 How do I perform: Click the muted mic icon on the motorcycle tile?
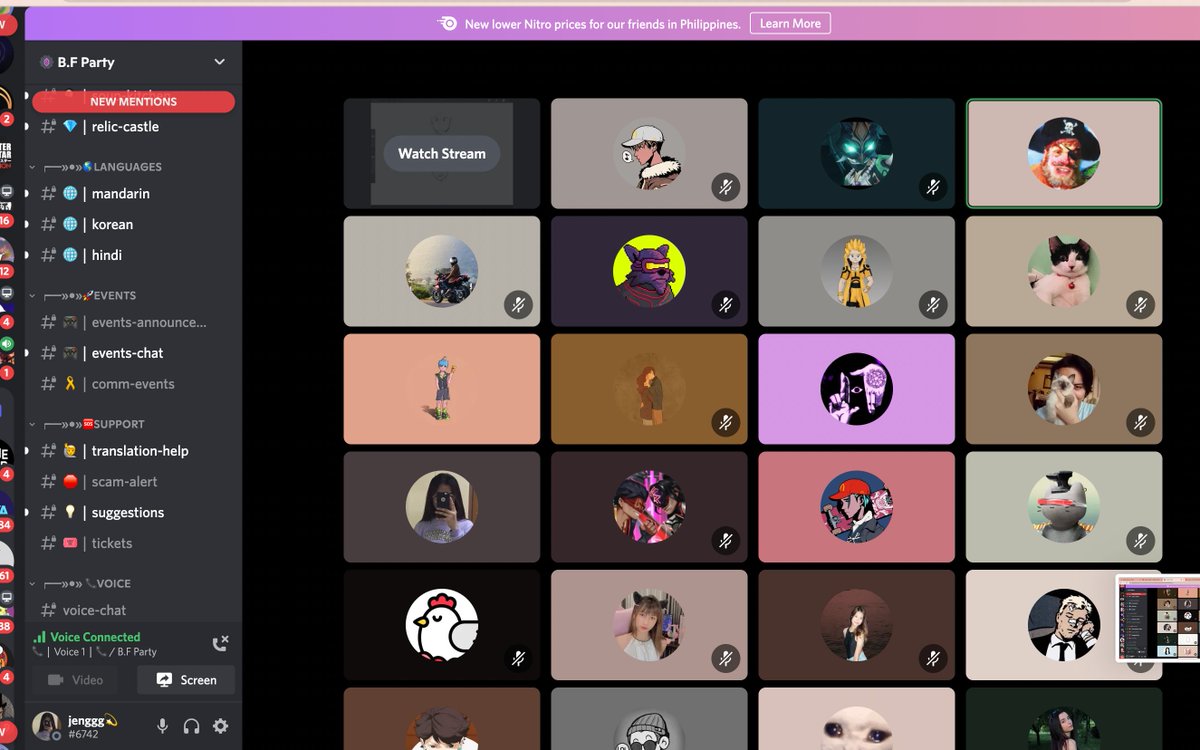tap(518, 304)
